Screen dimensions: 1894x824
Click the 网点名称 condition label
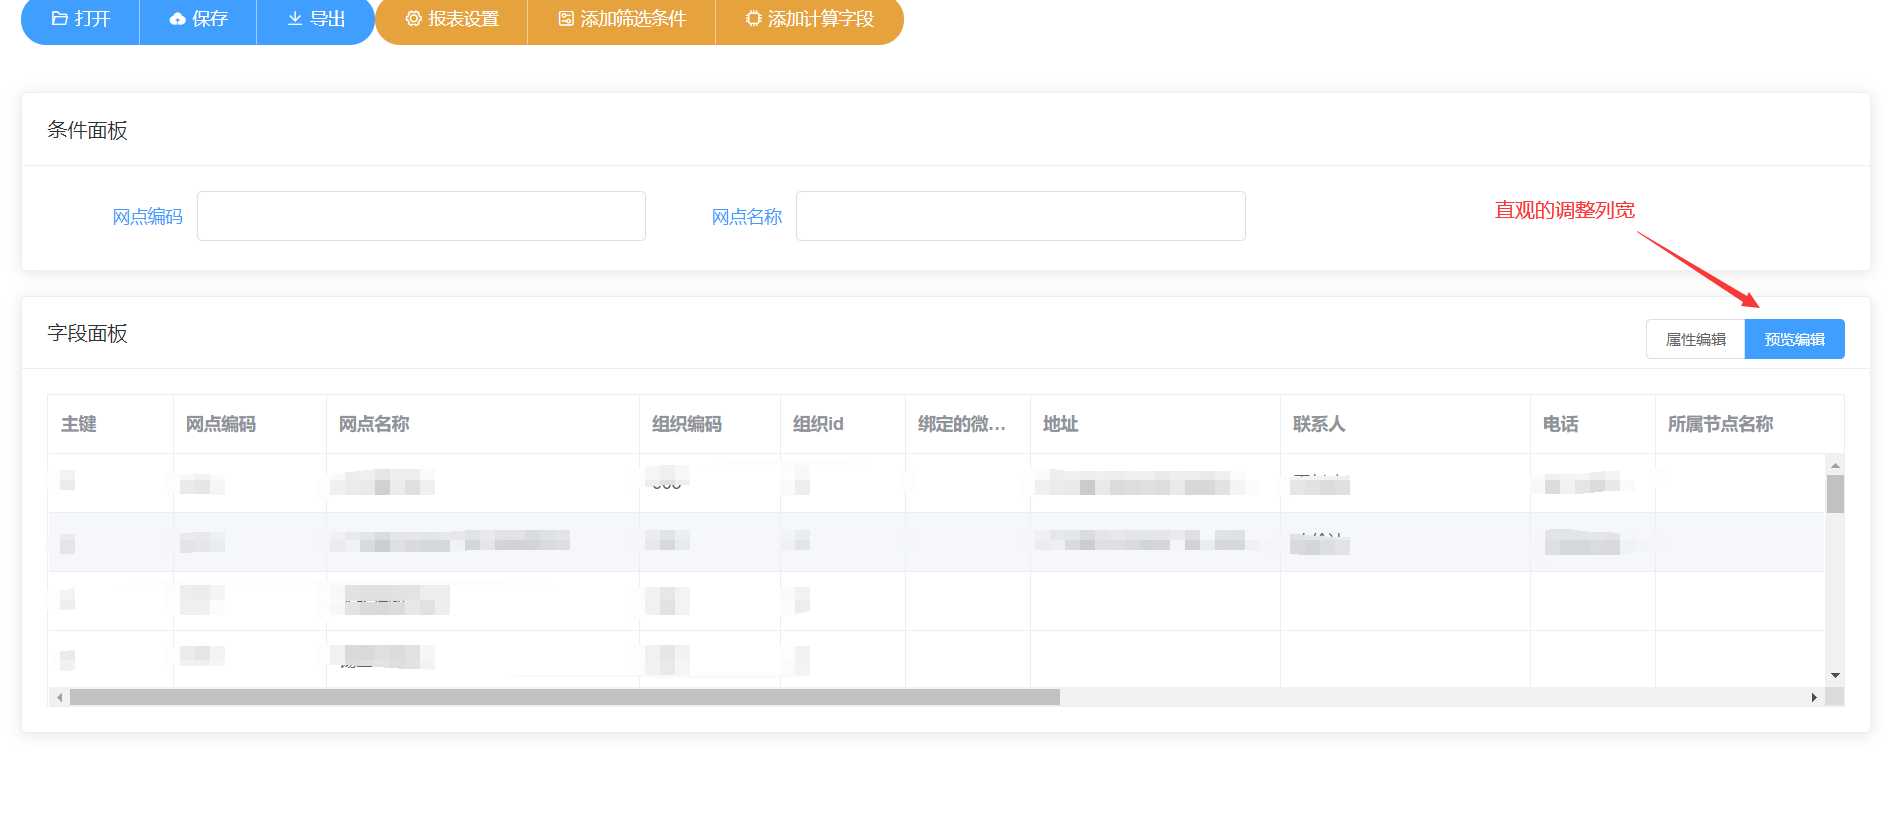click(747, 217)
